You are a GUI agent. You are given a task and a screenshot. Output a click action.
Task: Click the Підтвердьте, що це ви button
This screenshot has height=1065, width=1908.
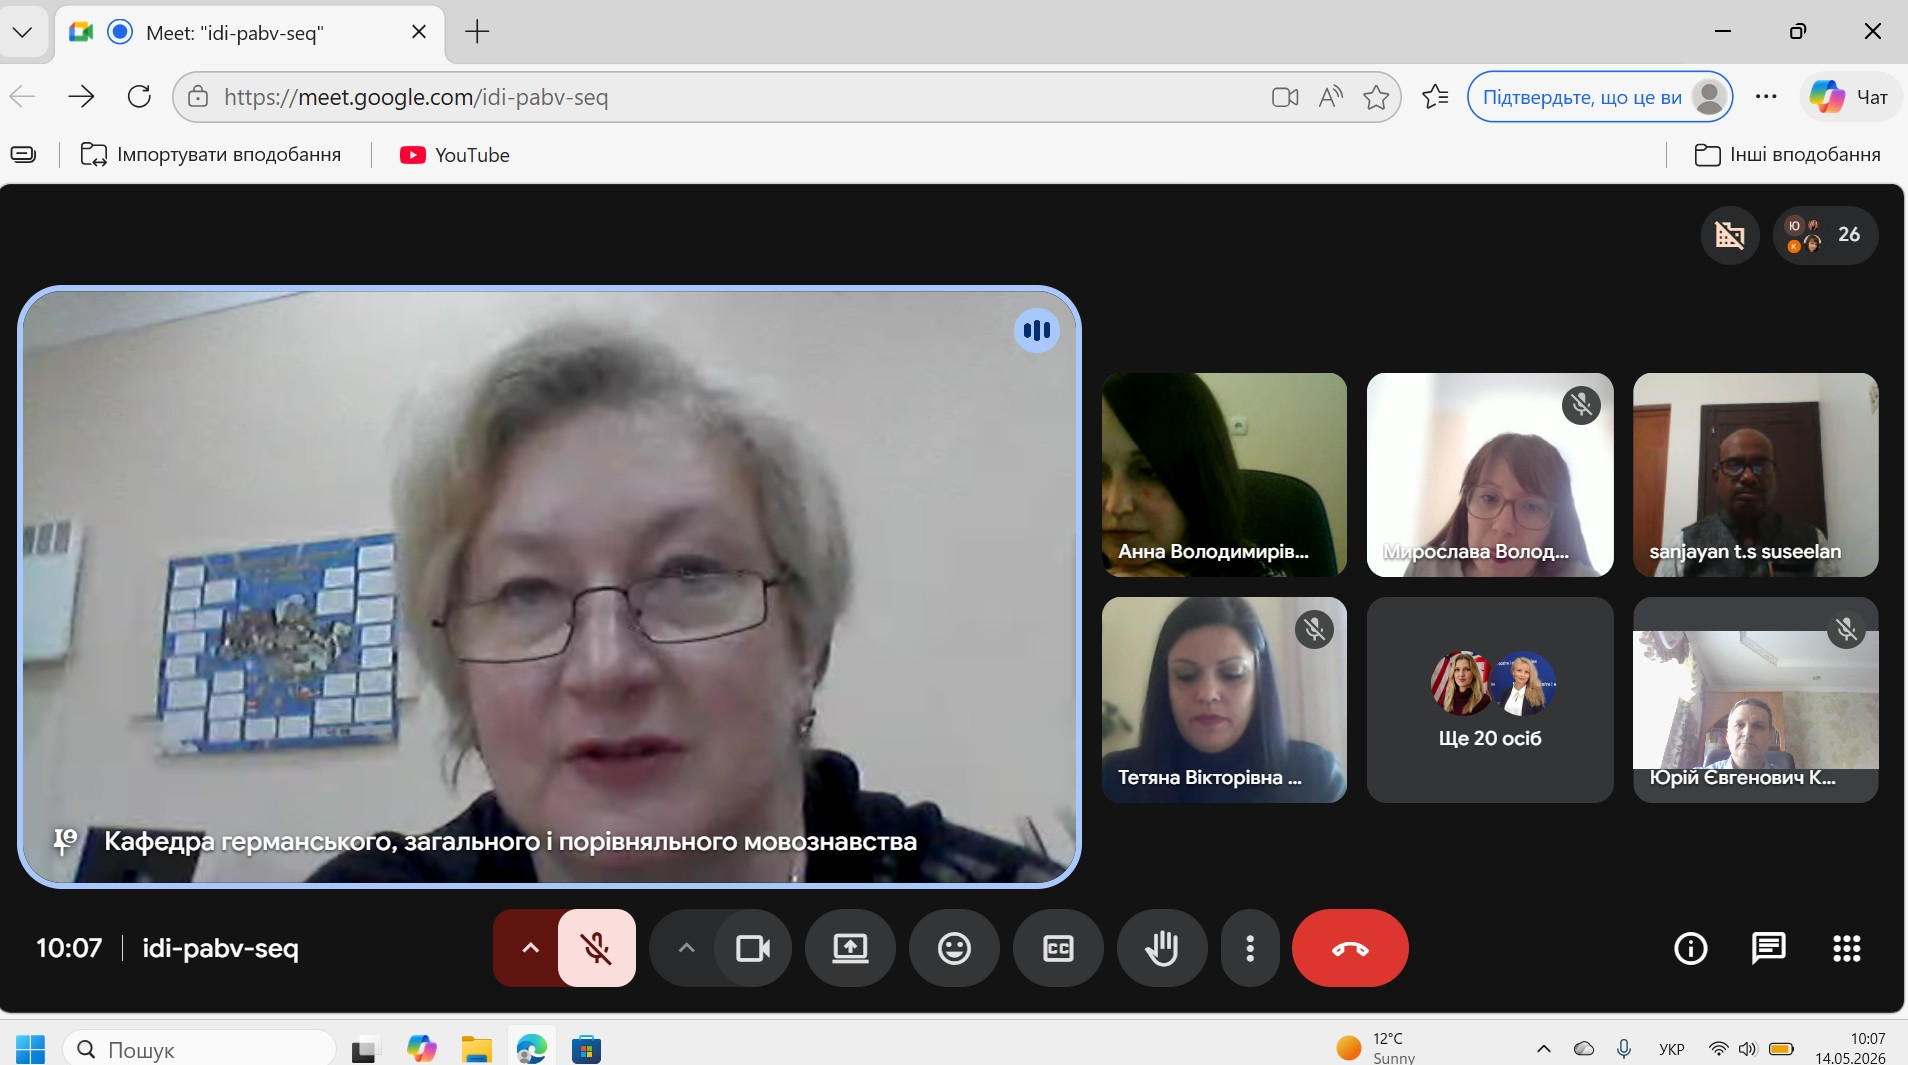(x=1599, y=97)
